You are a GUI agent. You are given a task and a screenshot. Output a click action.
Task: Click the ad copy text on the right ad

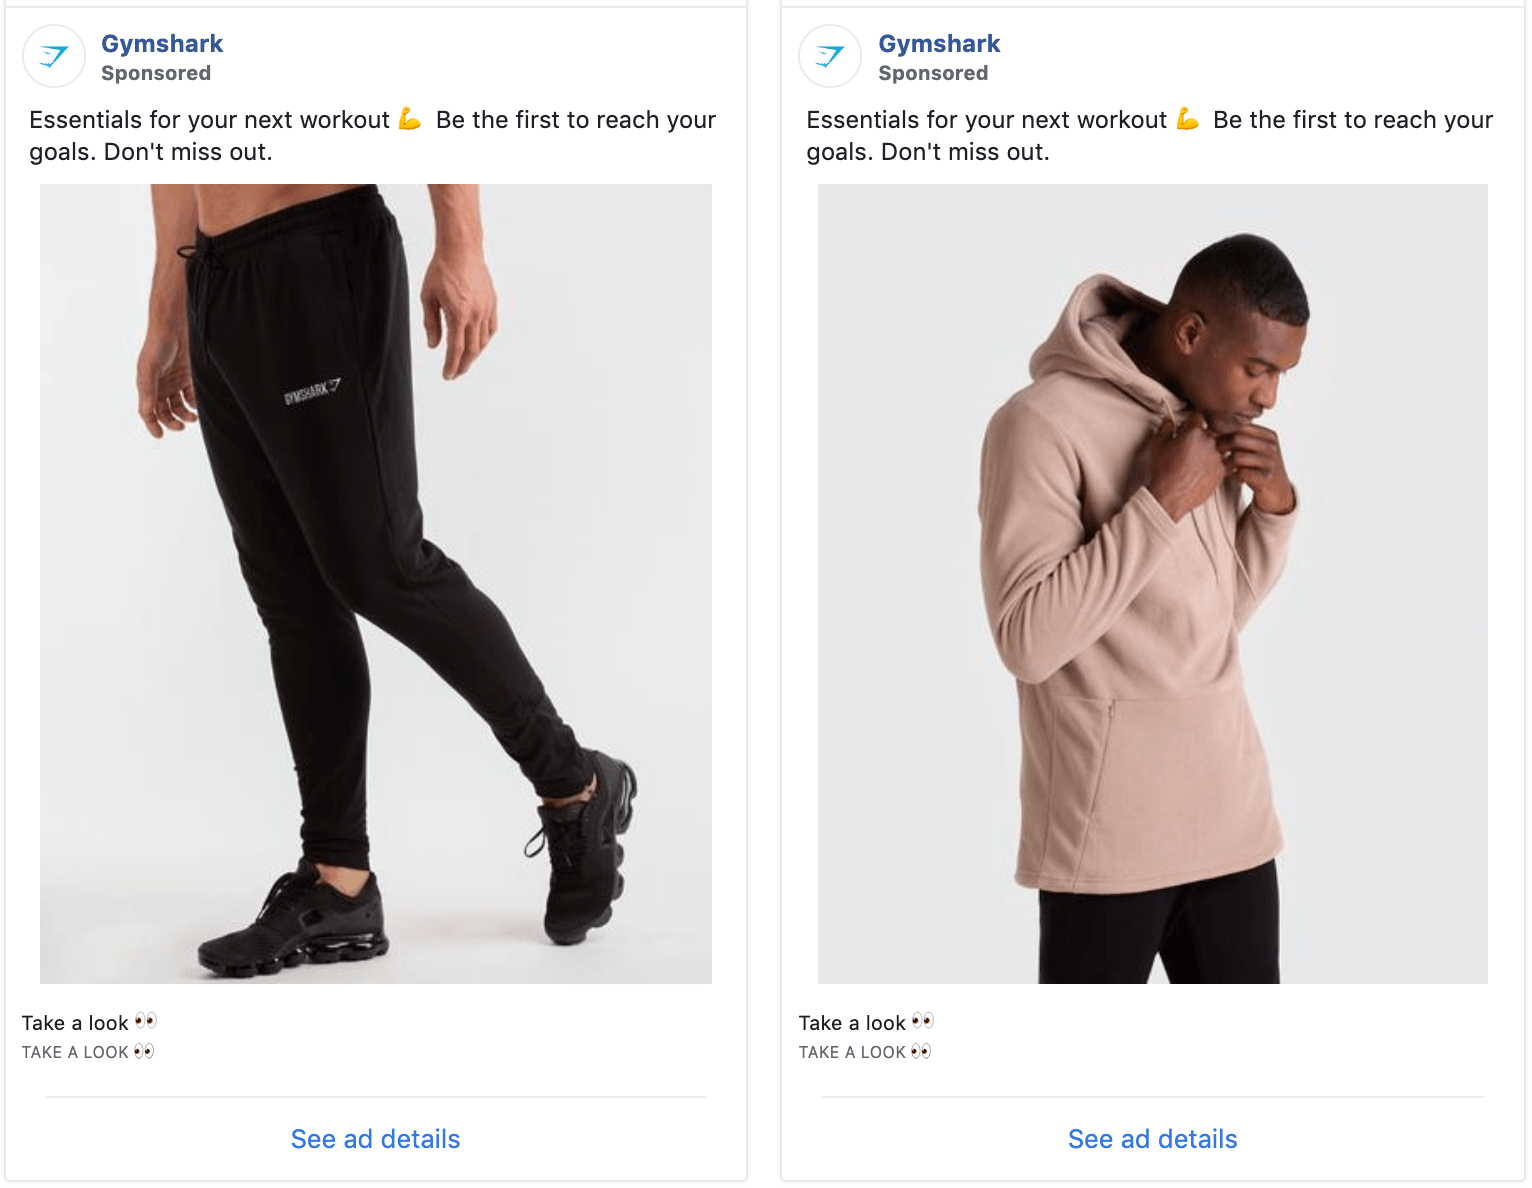[1148, 135]
